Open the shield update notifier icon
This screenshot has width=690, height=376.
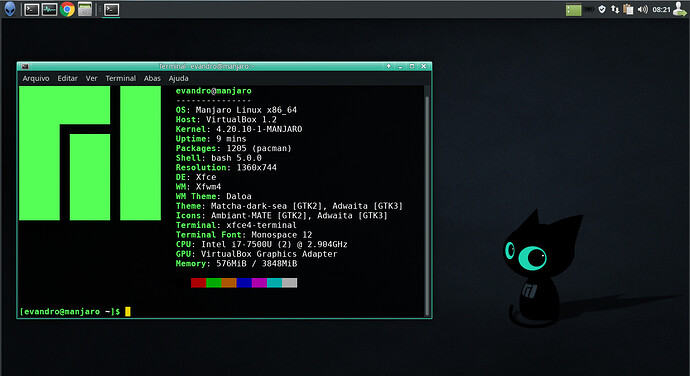602,9
